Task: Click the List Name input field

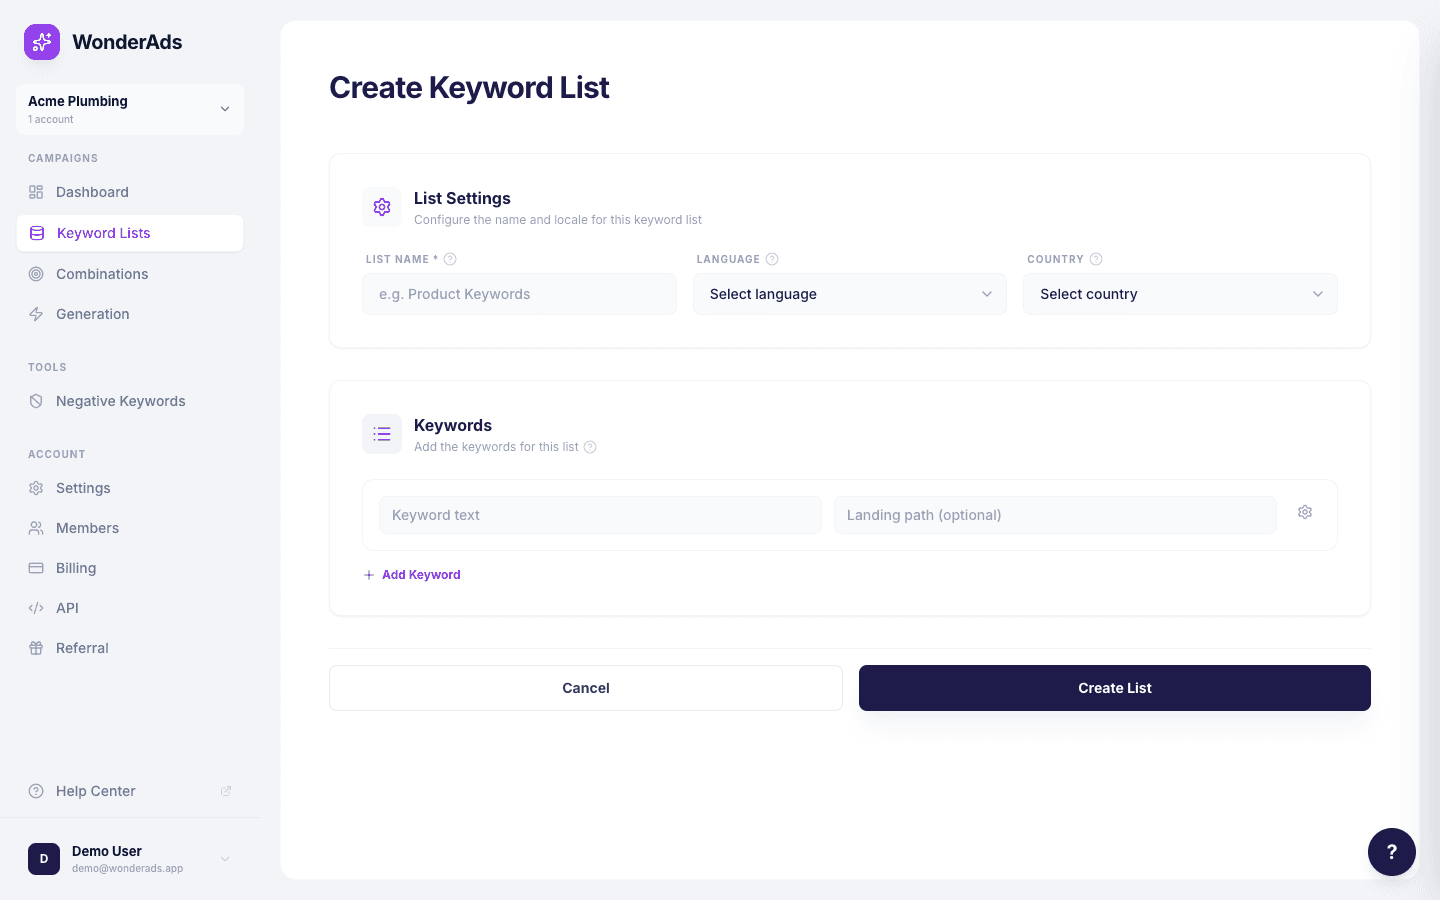Action: click(x=518, y=293)
